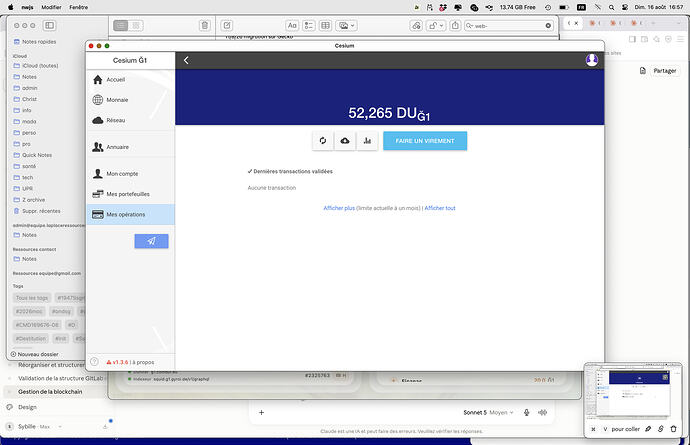Close the screenshot preview with the X icon
The height and width of the screenshot is (445, 690).
tap(593, 429)
